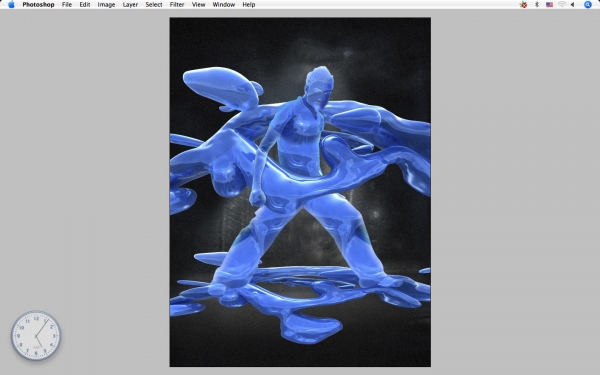Open the Help menu

click(249, 5)
